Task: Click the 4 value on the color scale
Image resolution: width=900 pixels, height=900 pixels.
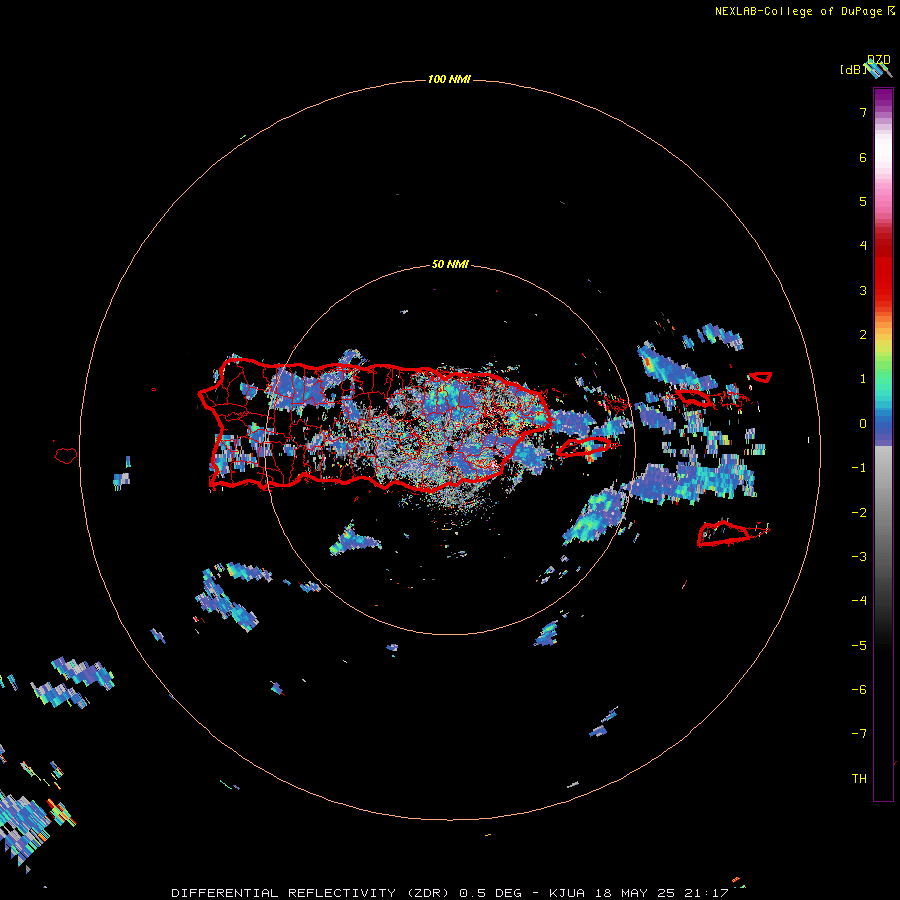Action: tap(863, 246)
